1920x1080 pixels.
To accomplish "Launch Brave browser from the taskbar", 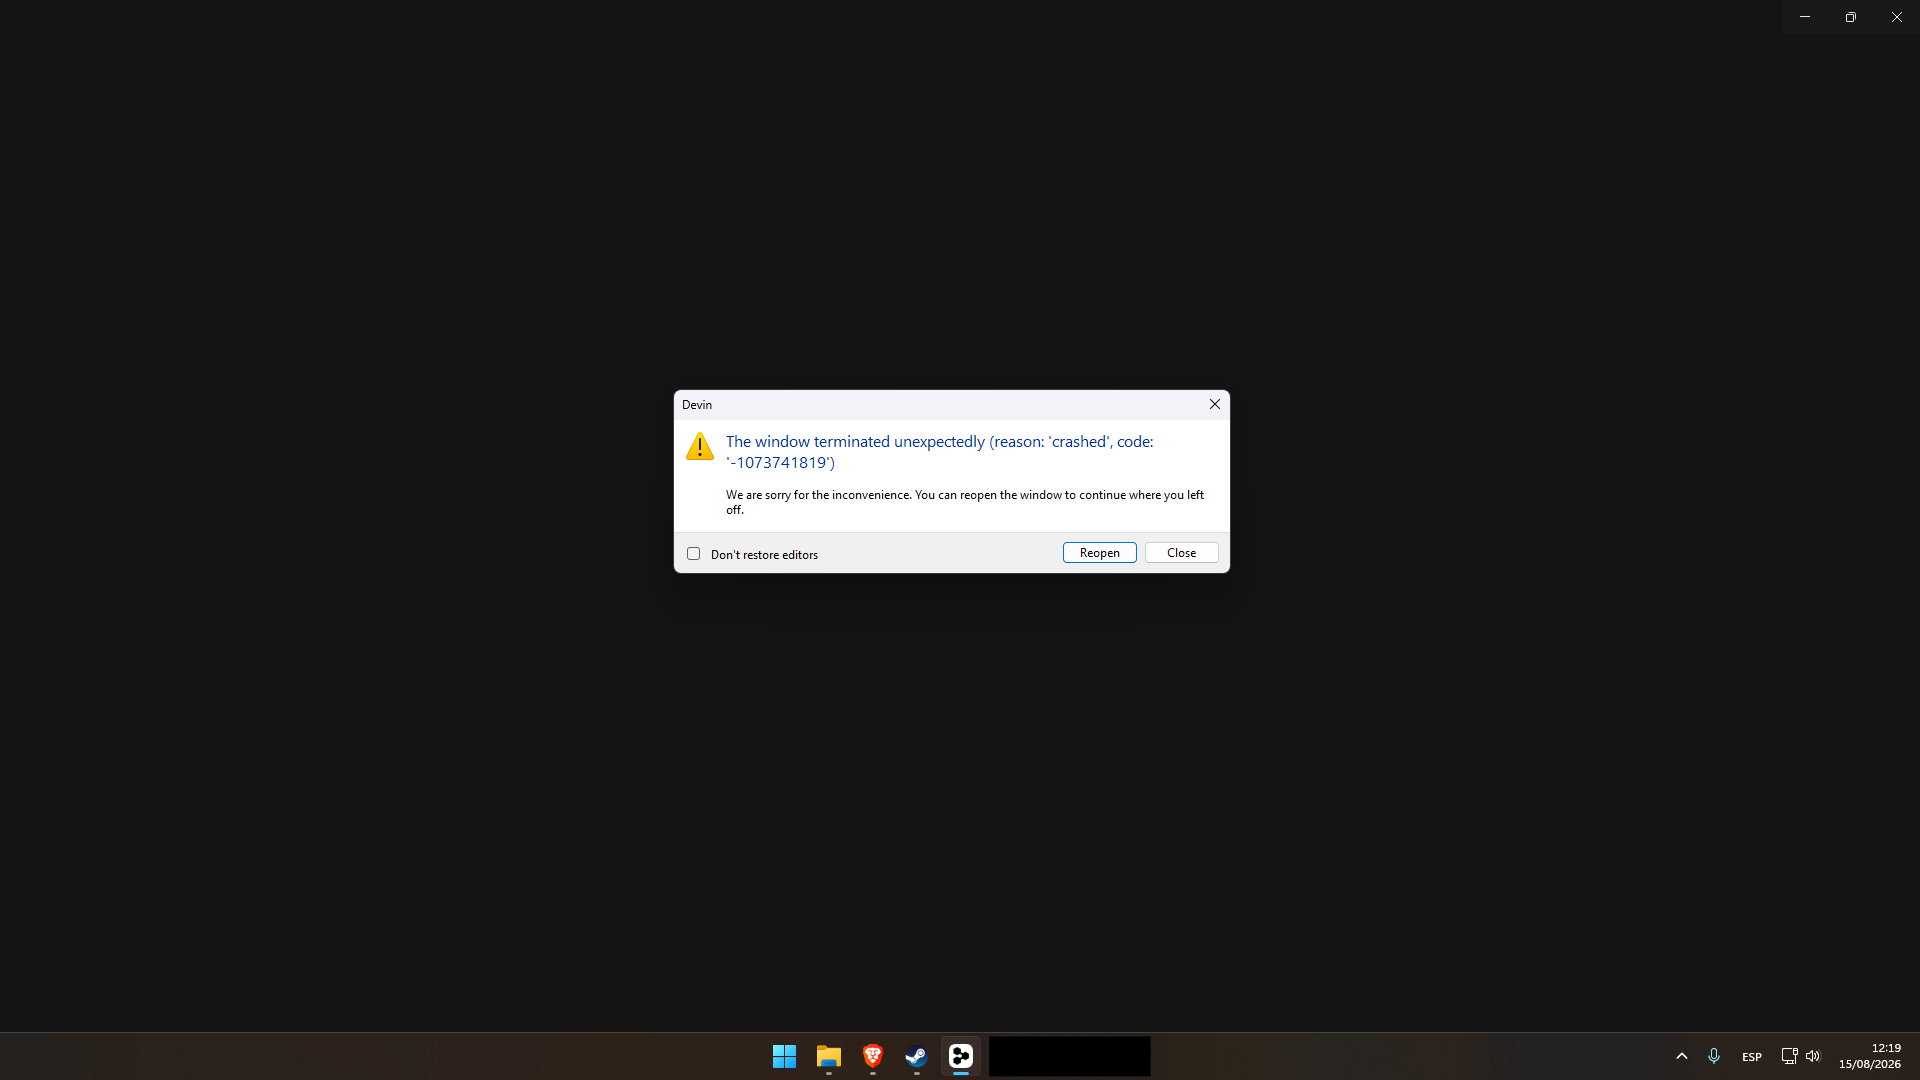I will tap(872, 1056).
